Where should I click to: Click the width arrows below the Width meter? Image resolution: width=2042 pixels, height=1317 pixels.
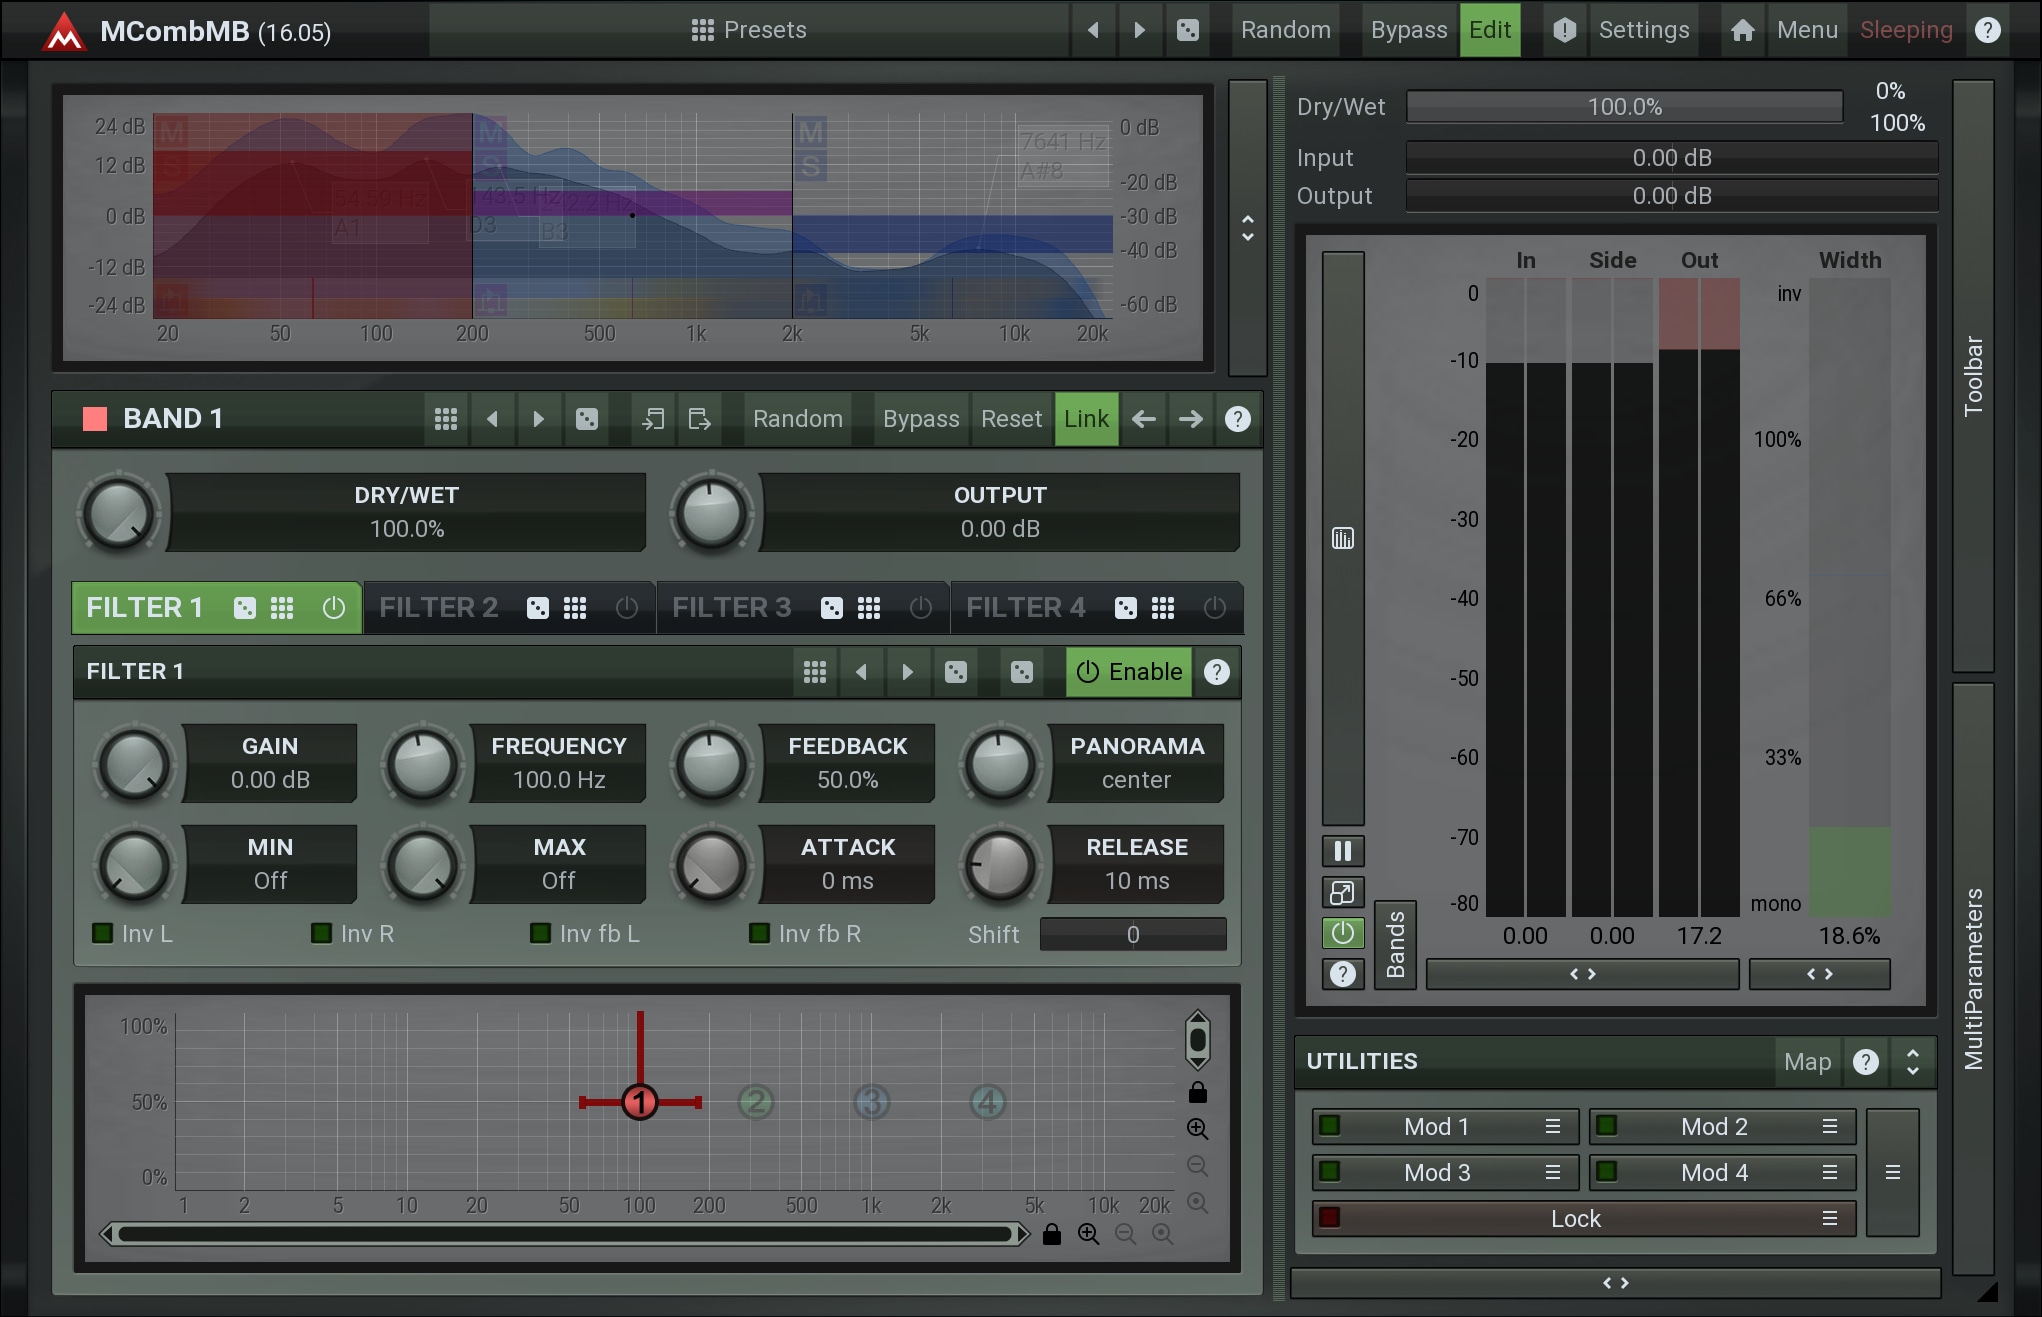1819,974
